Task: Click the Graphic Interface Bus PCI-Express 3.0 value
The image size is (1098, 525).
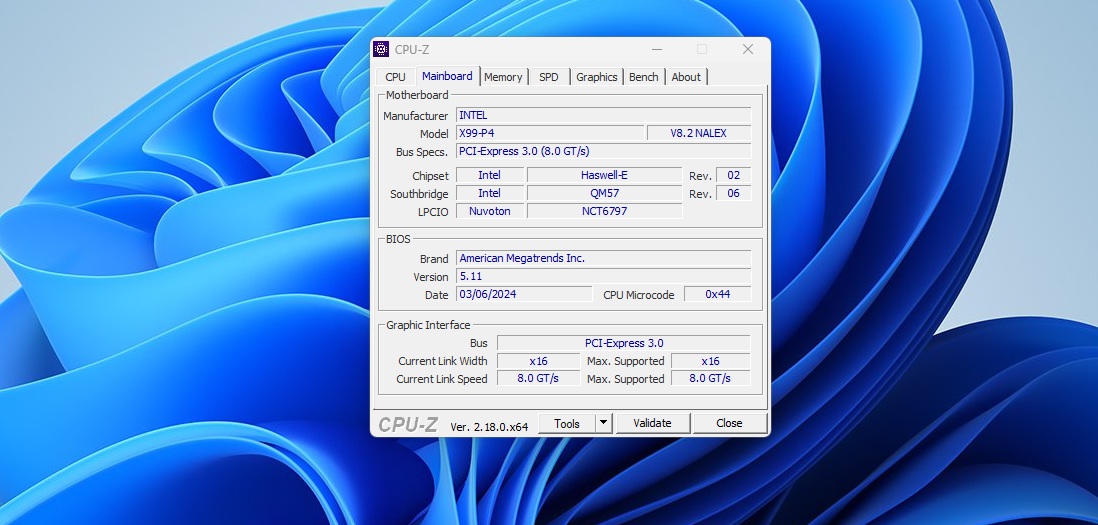Action: [x=624, y=343]
